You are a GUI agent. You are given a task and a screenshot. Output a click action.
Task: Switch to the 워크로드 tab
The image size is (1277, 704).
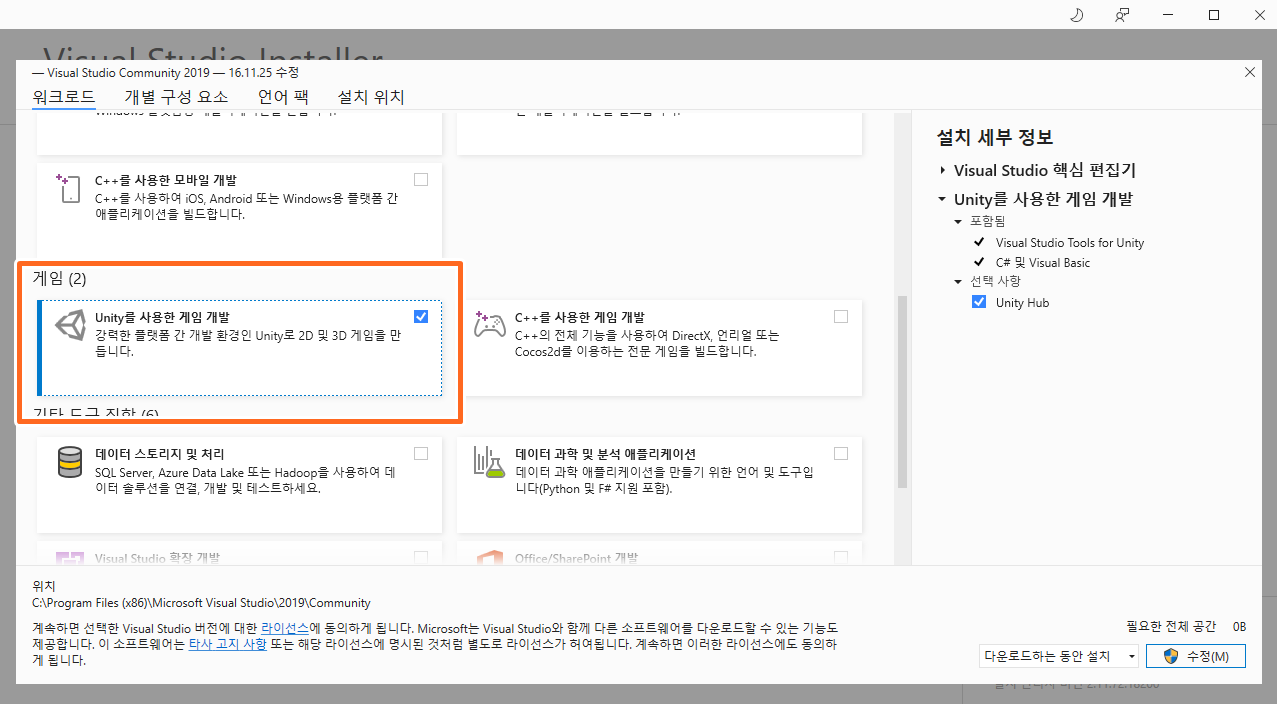(x=63, y=97)
